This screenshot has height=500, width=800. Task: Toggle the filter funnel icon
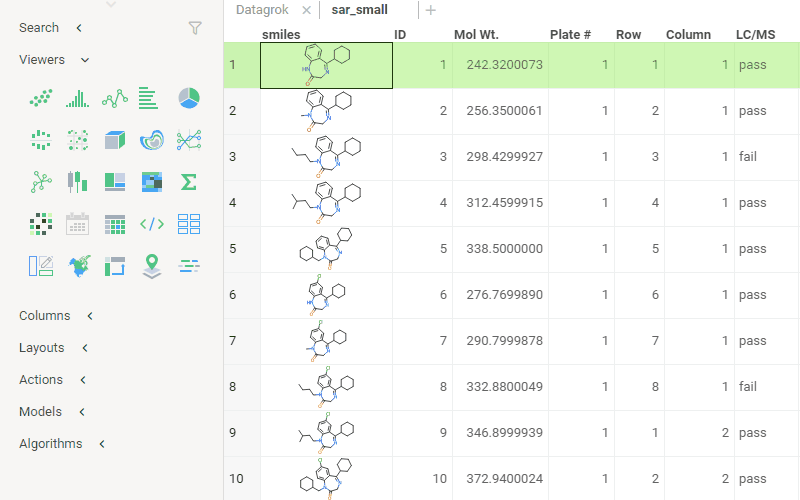click(x=195, y=28)
